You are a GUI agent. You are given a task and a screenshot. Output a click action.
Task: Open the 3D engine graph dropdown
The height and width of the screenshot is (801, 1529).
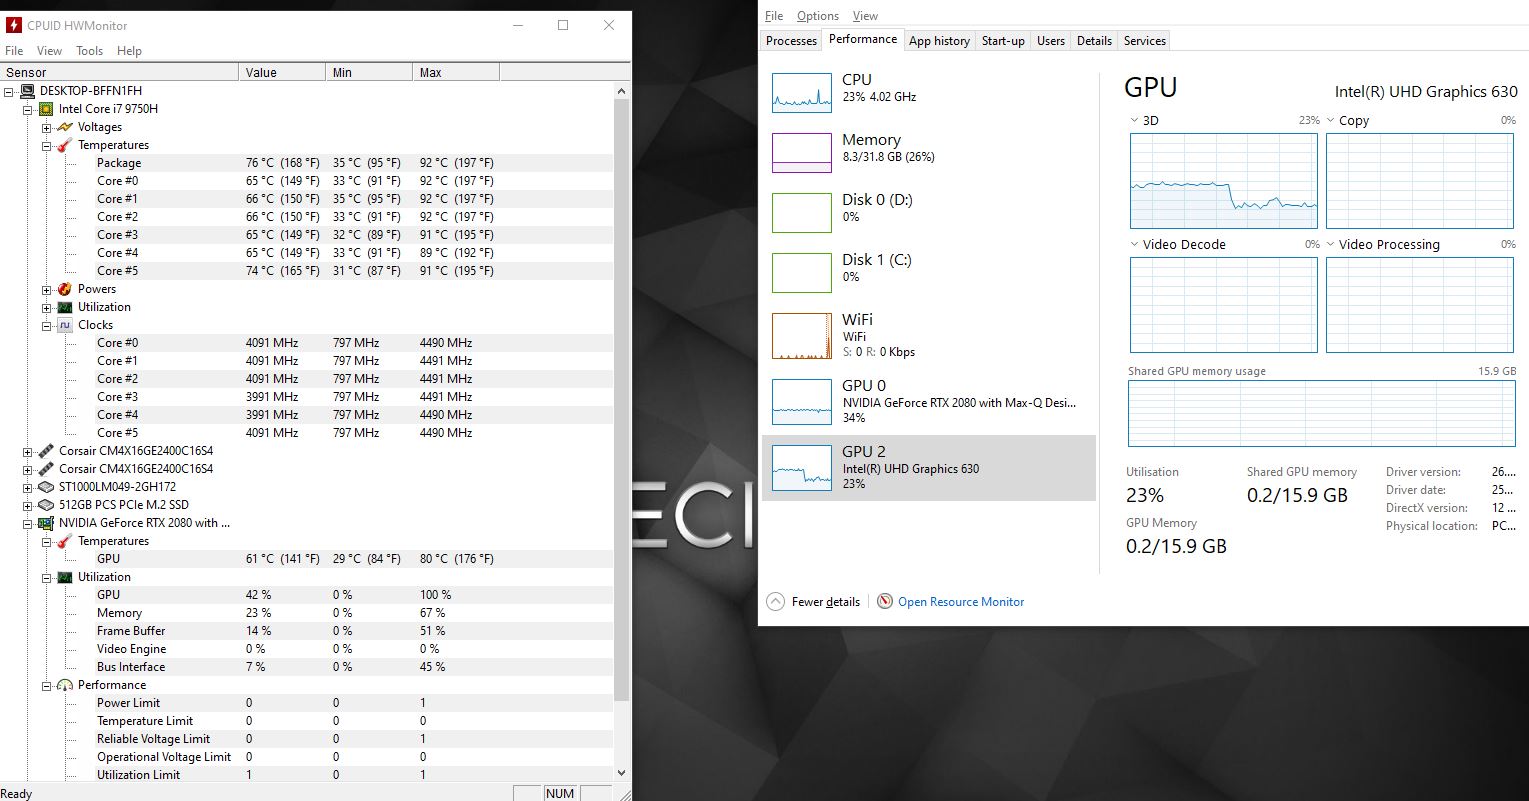click(1135, 120)
